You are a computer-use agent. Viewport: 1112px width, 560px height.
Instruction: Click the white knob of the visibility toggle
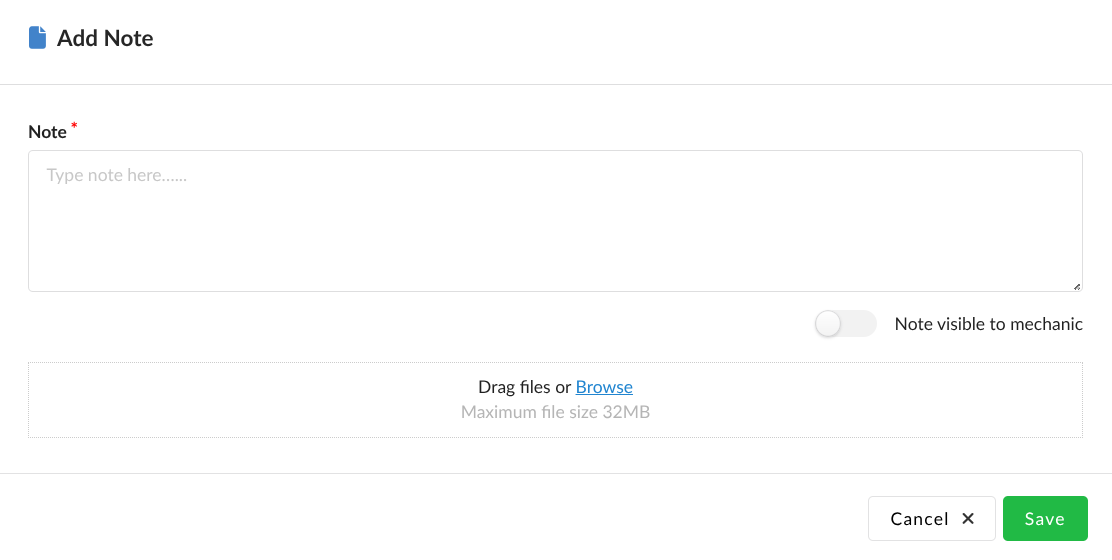pos(829,324)
